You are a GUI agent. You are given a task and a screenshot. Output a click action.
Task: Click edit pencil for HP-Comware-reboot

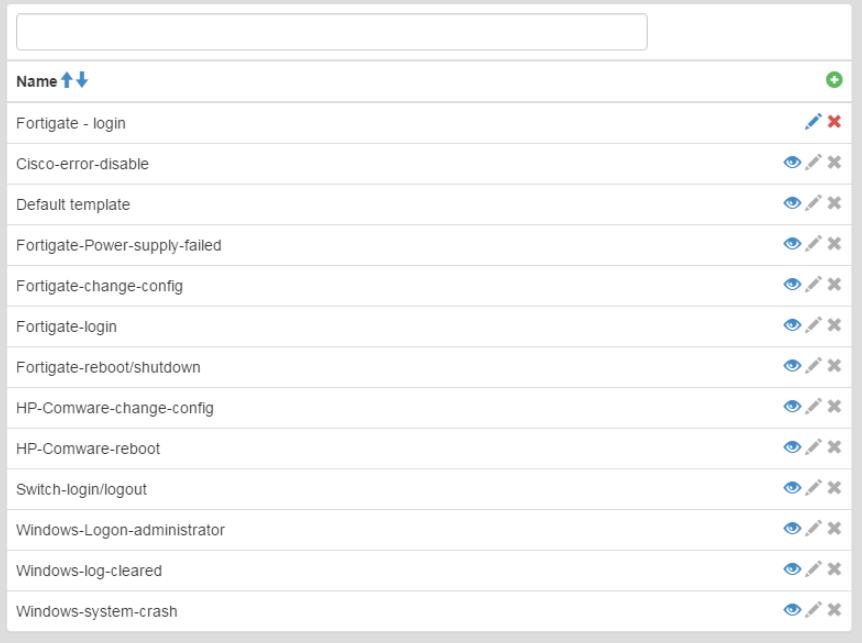pos(814,448)
